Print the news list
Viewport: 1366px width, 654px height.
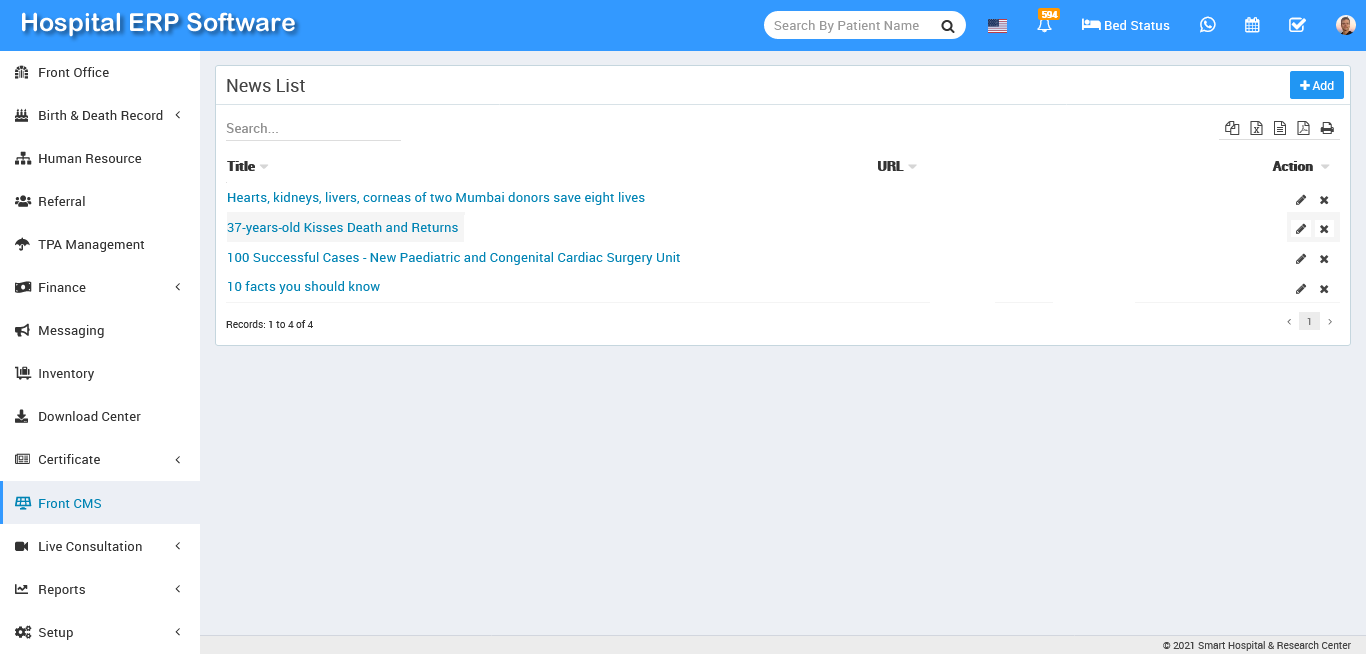click(1327, 128)
